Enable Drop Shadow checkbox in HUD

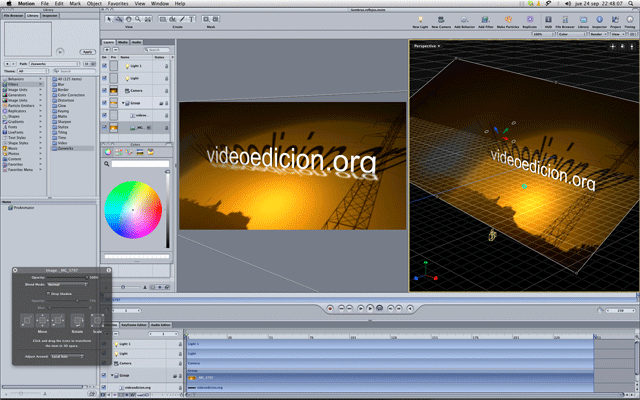point(48,294)
